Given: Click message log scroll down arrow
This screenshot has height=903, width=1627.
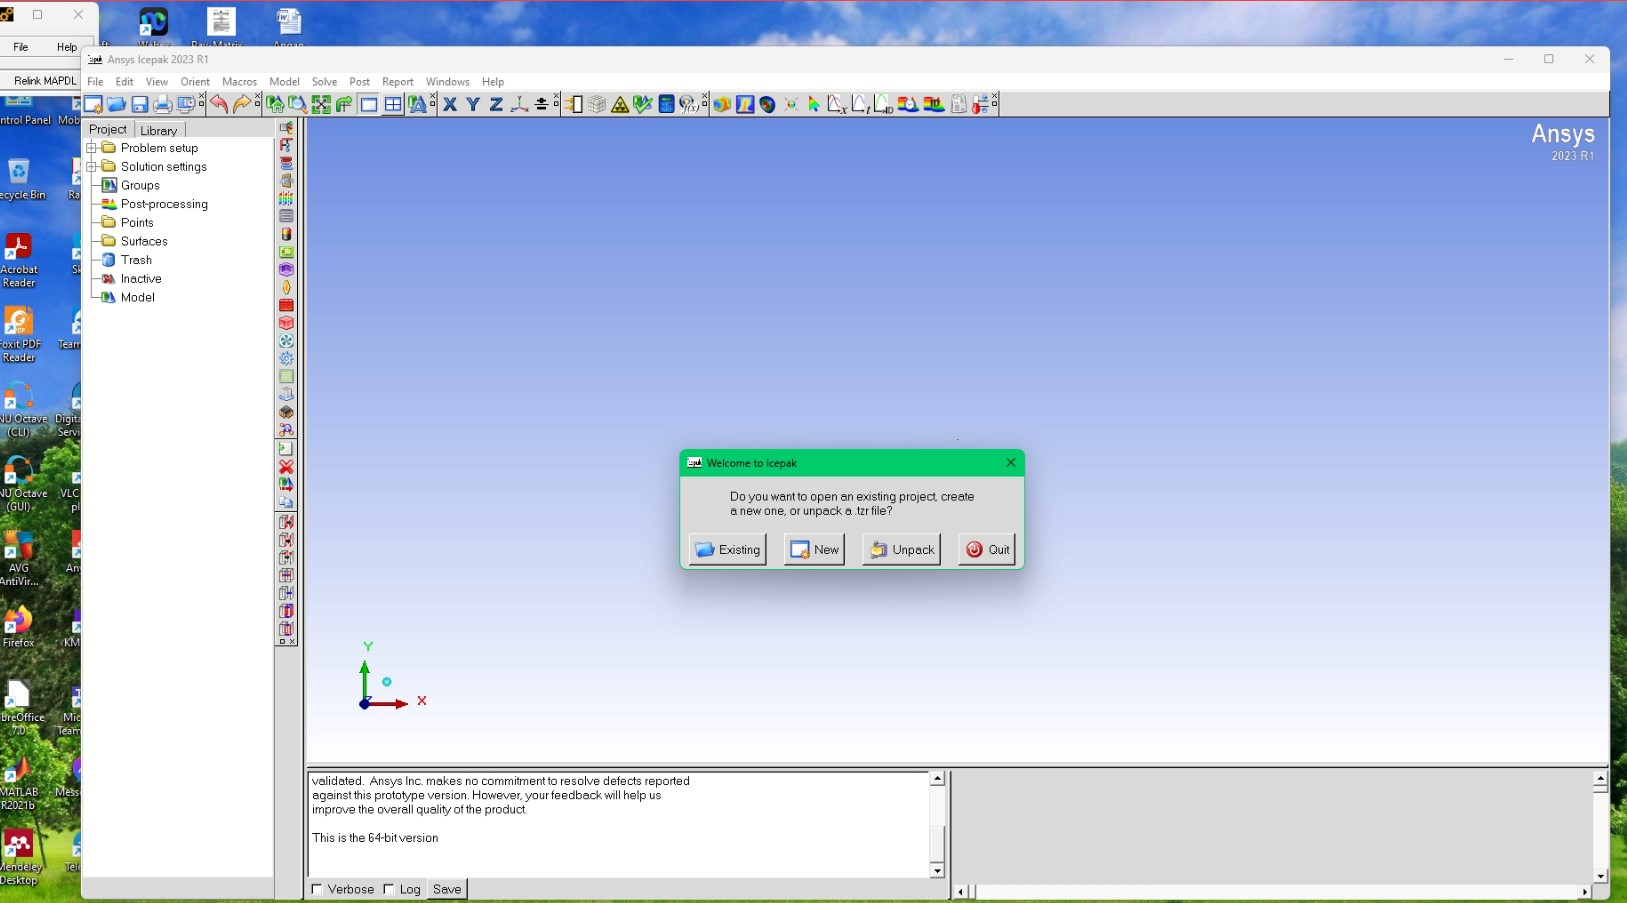Looking at the screenshot, I should [x=937, y=871].
